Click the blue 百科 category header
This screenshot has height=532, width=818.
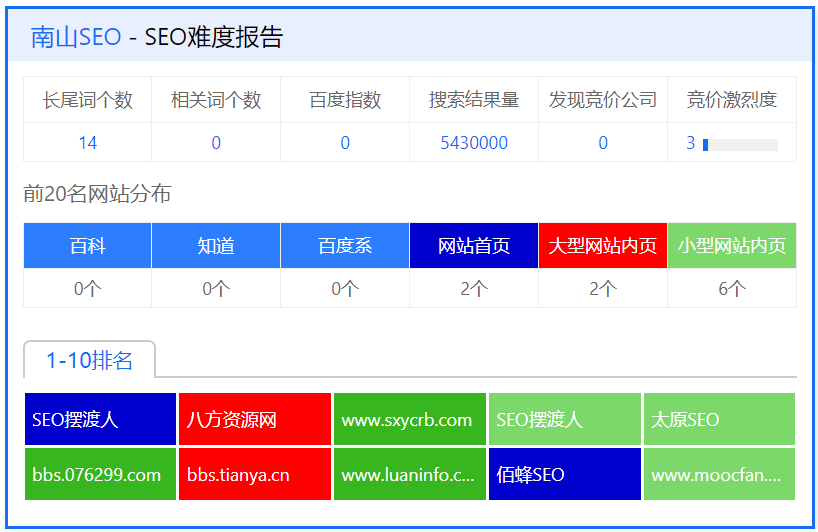(x=88, y=246)
